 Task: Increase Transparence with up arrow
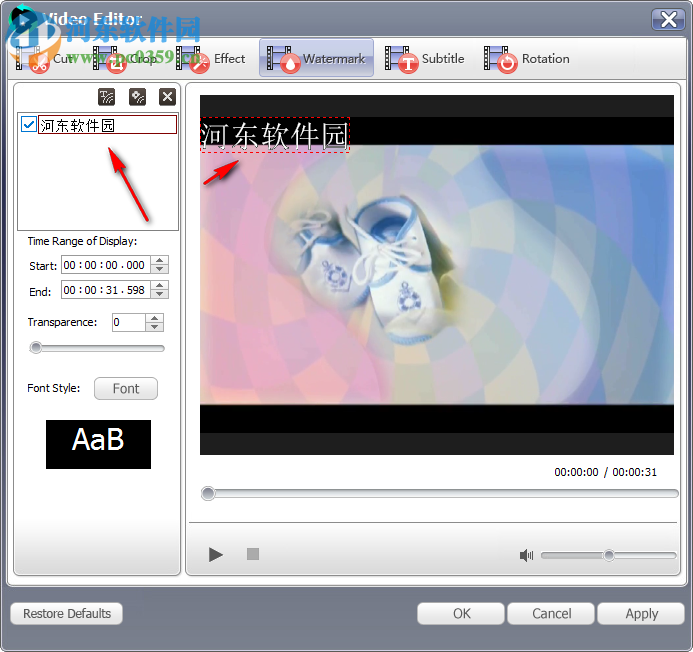click(x=154, y=318)
